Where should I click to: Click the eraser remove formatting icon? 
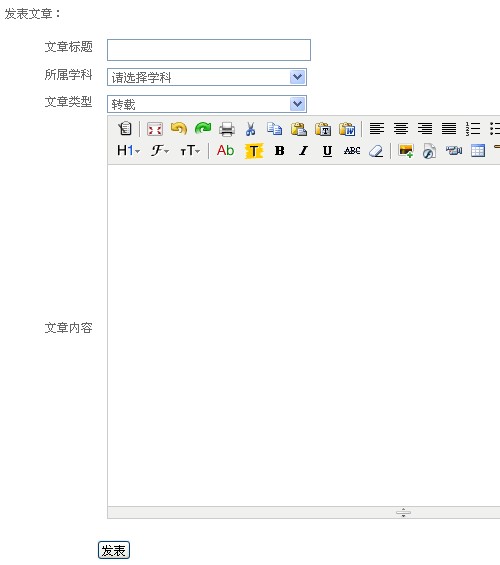coord(376,151)
